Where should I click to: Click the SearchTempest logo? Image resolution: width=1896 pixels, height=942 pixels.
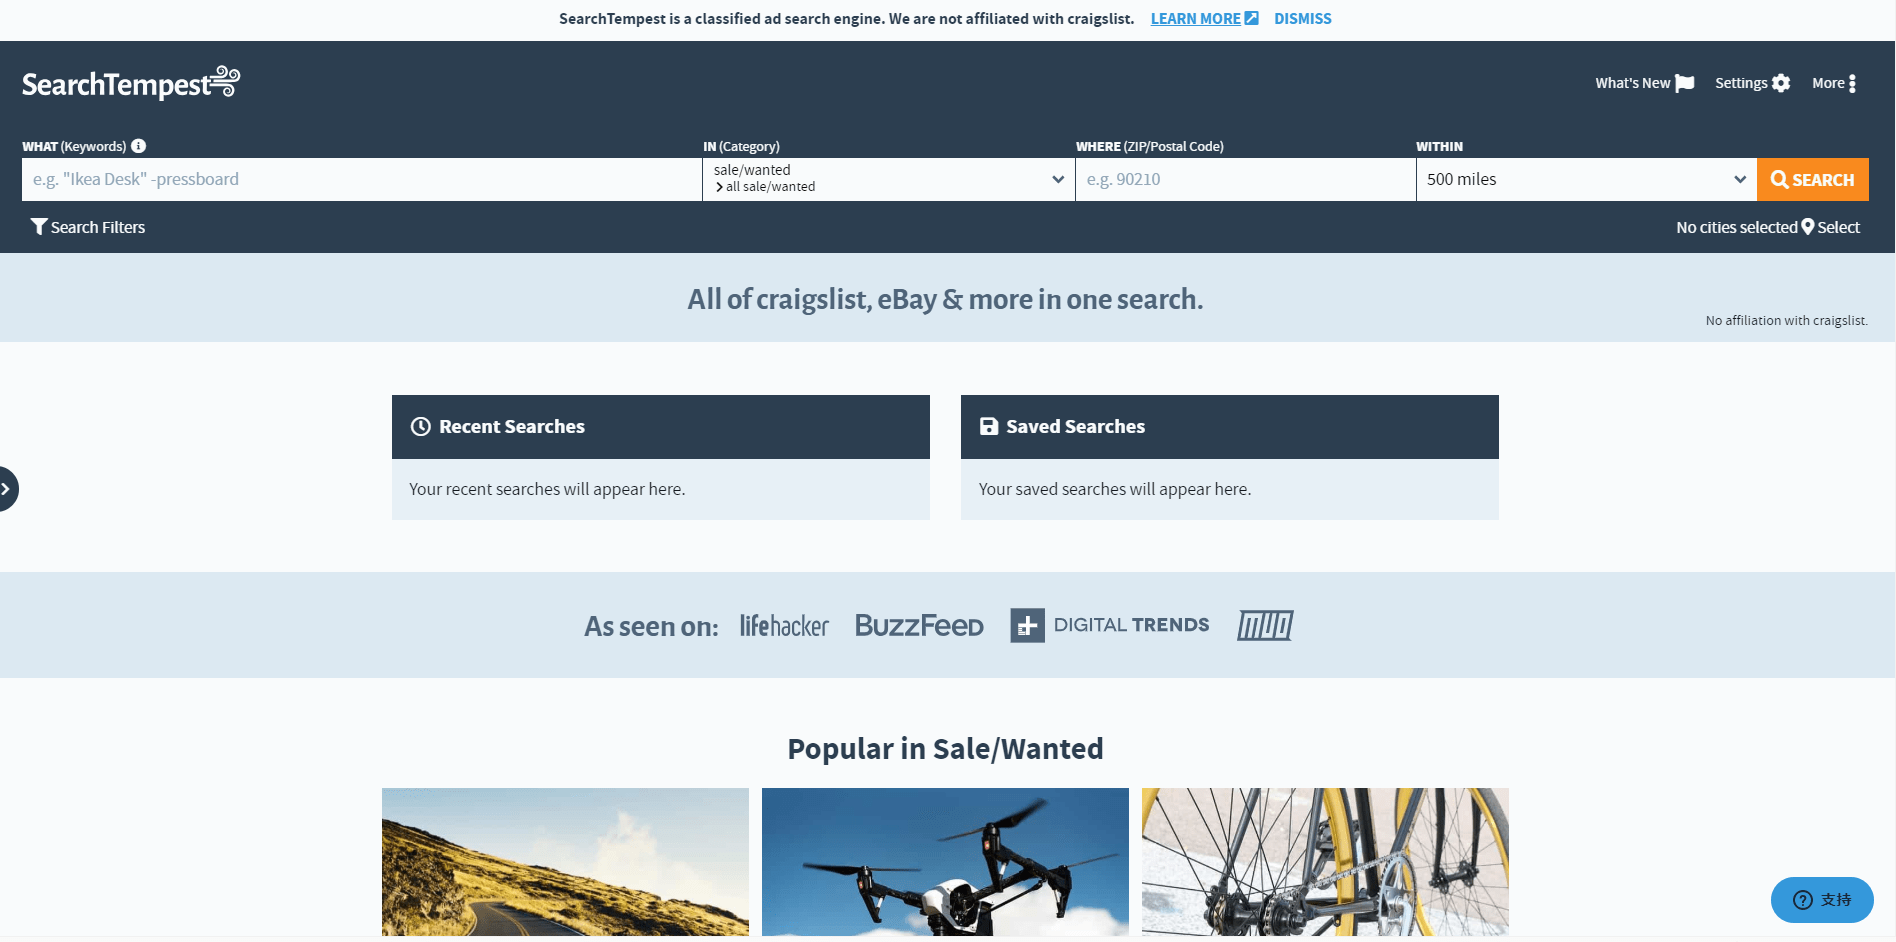coord(131,83)
